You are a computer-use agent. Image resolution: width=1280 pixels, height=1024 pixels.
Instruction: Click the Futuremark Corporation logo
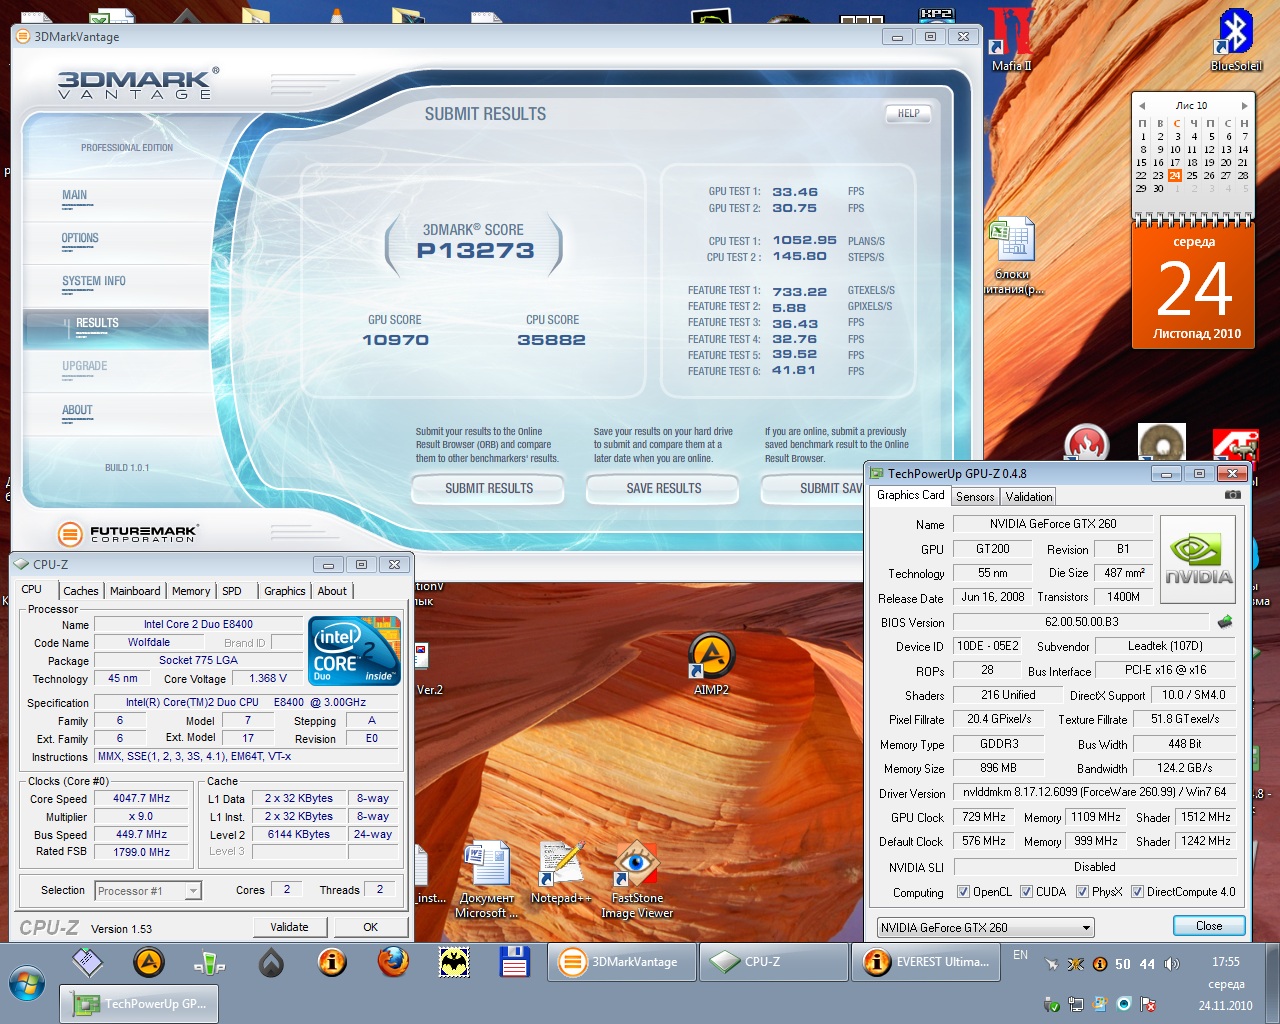point(128,534)
